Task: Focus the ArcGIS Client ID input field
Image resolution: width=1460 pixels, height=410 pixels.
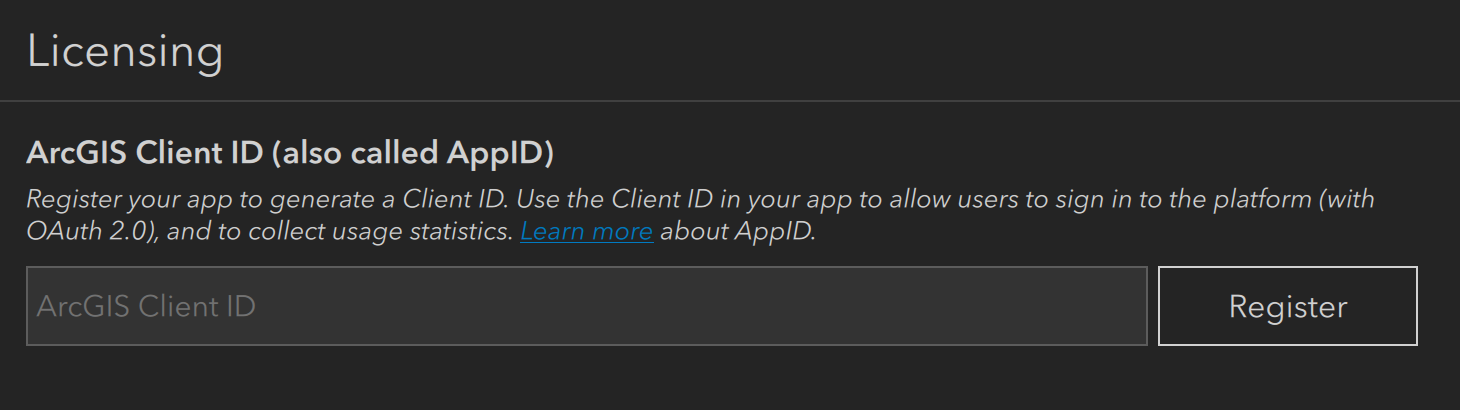Action: (586, 306)
